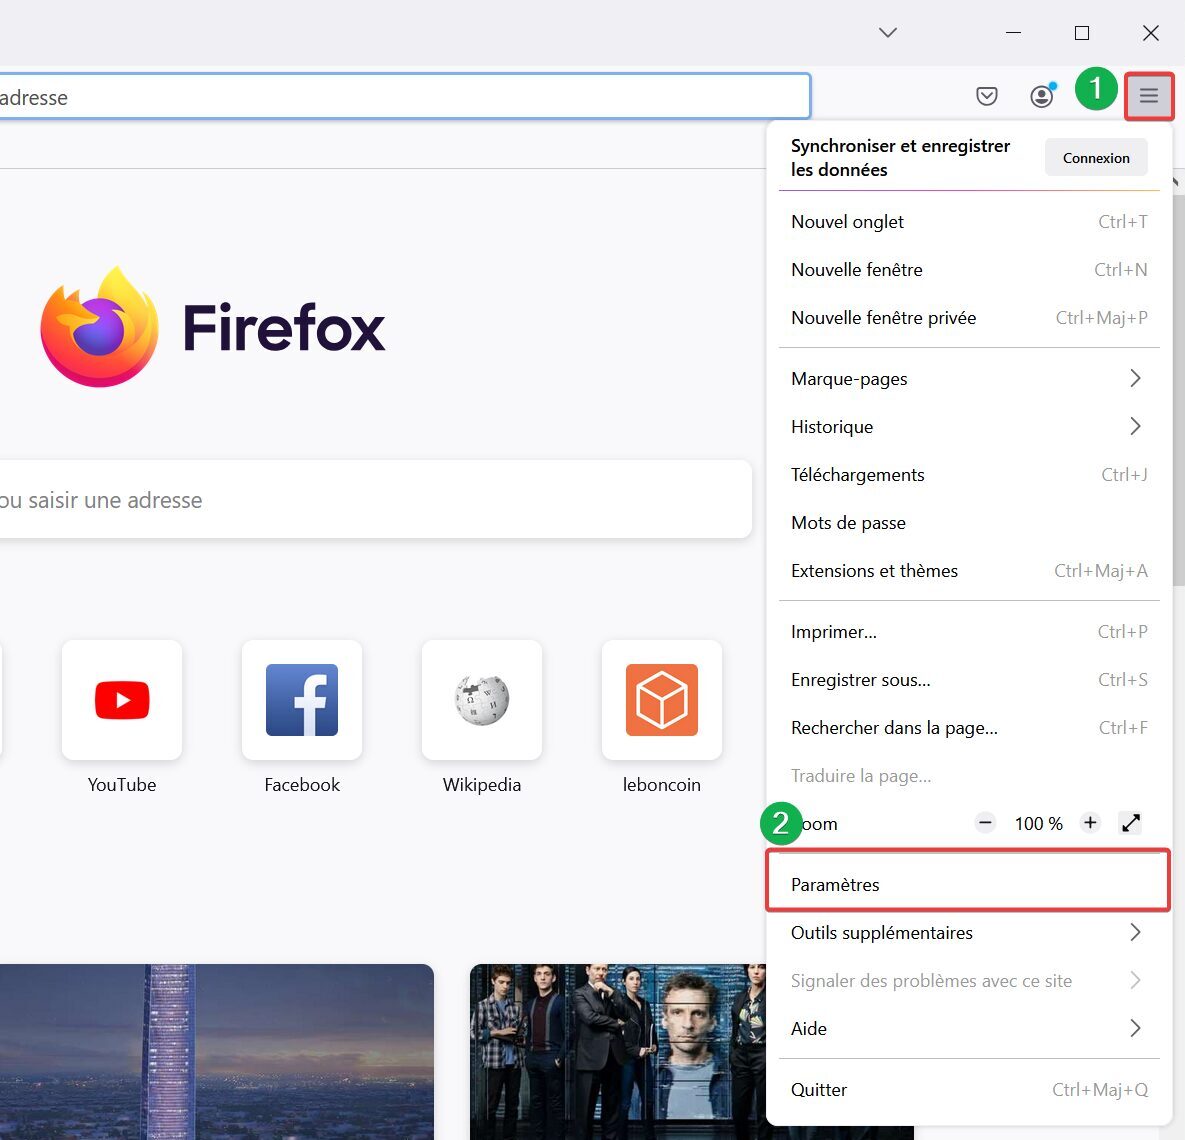Click the zoom out minus button

[x=985, y=822]
